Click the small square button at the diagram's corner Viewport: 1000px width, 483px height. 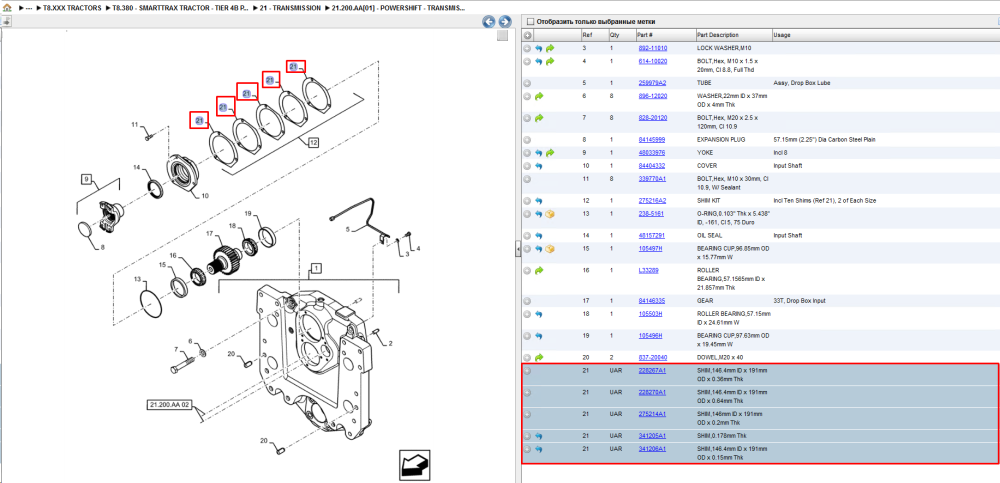pos(503,36)
